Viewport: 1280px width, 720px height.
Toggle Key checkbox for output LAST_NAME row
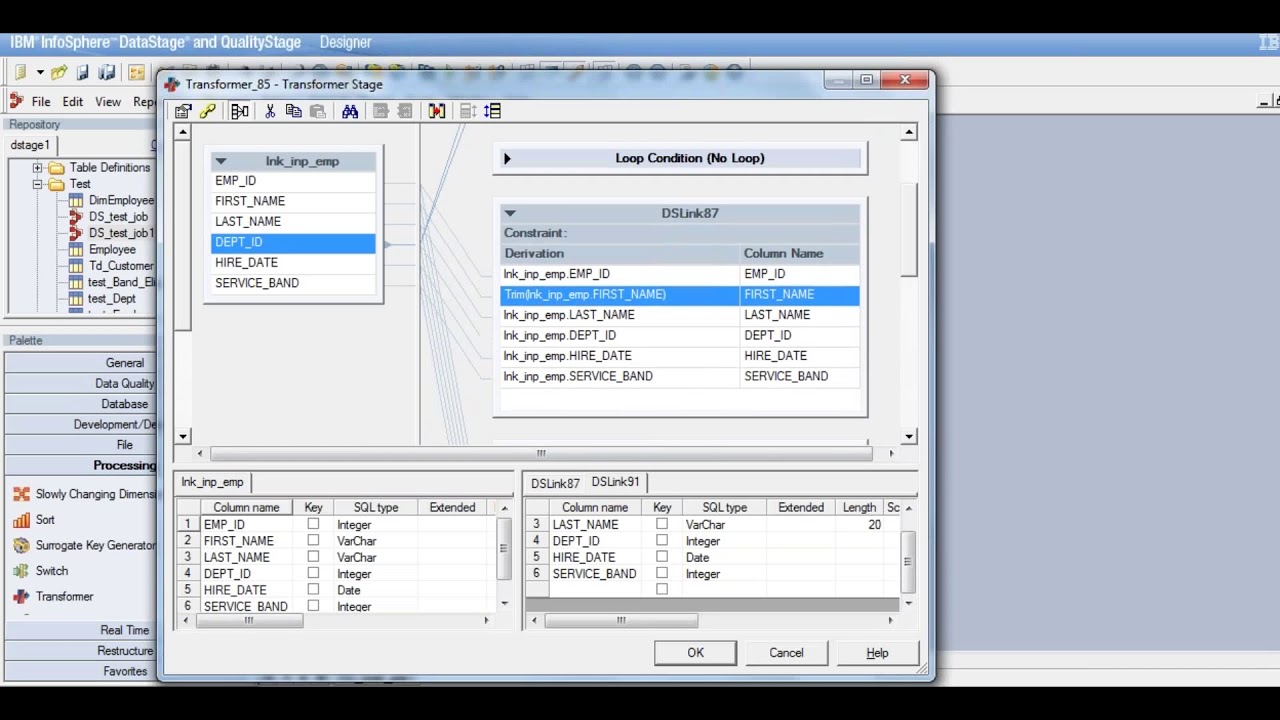662,524
